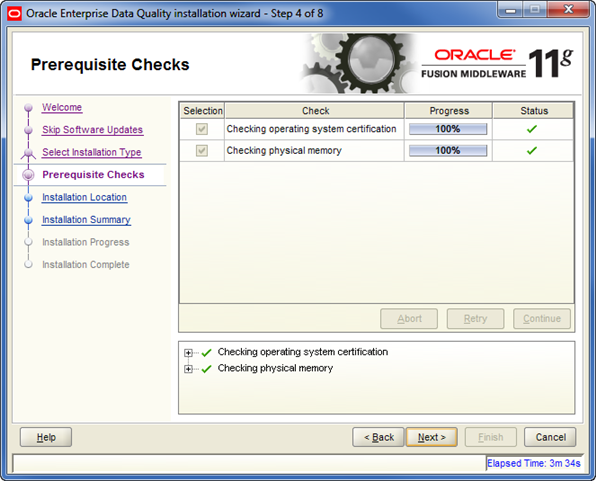The image size is (596, 481).
Task: Toggle checkbox for operating system certification check
Action: 202,129
